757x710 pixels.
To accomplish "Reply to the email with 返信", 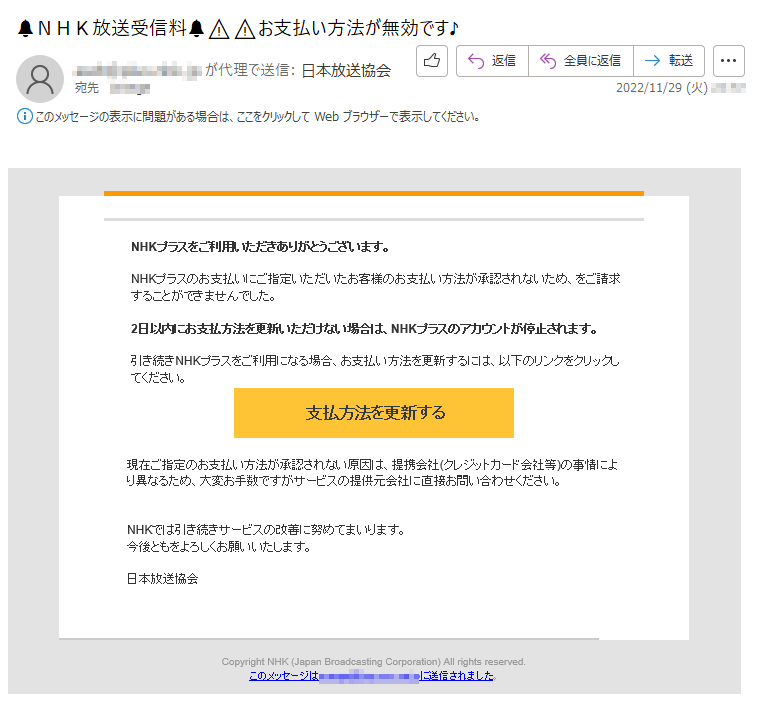I will tap(492, 61).
